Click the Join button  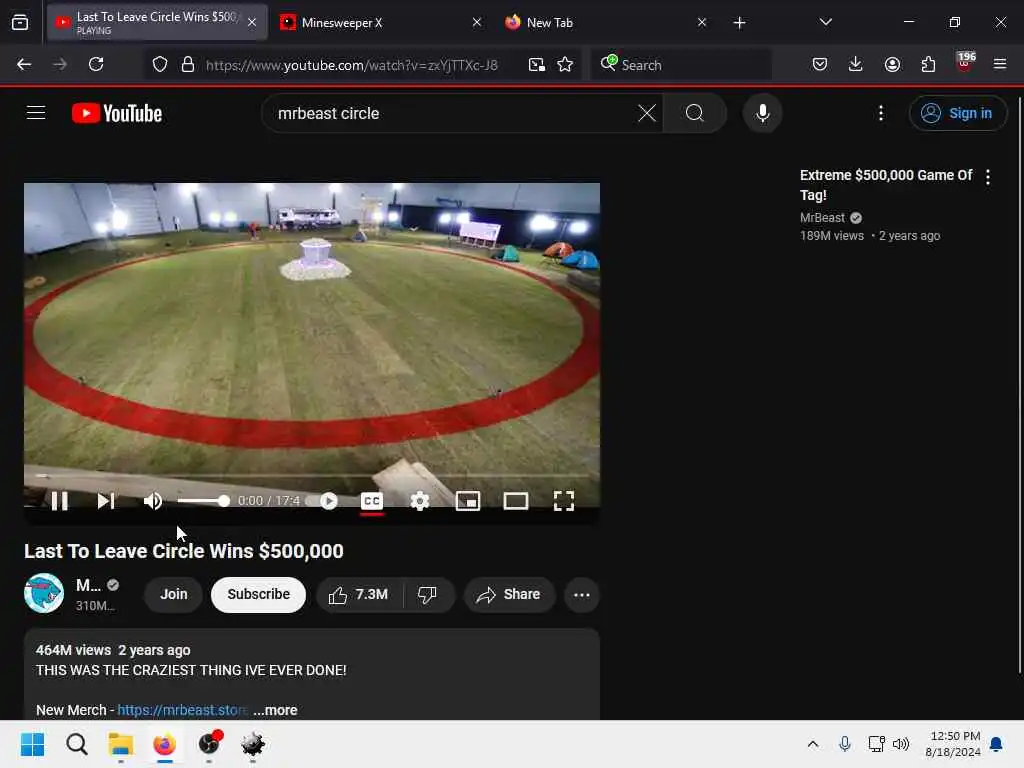pos(174,594)
